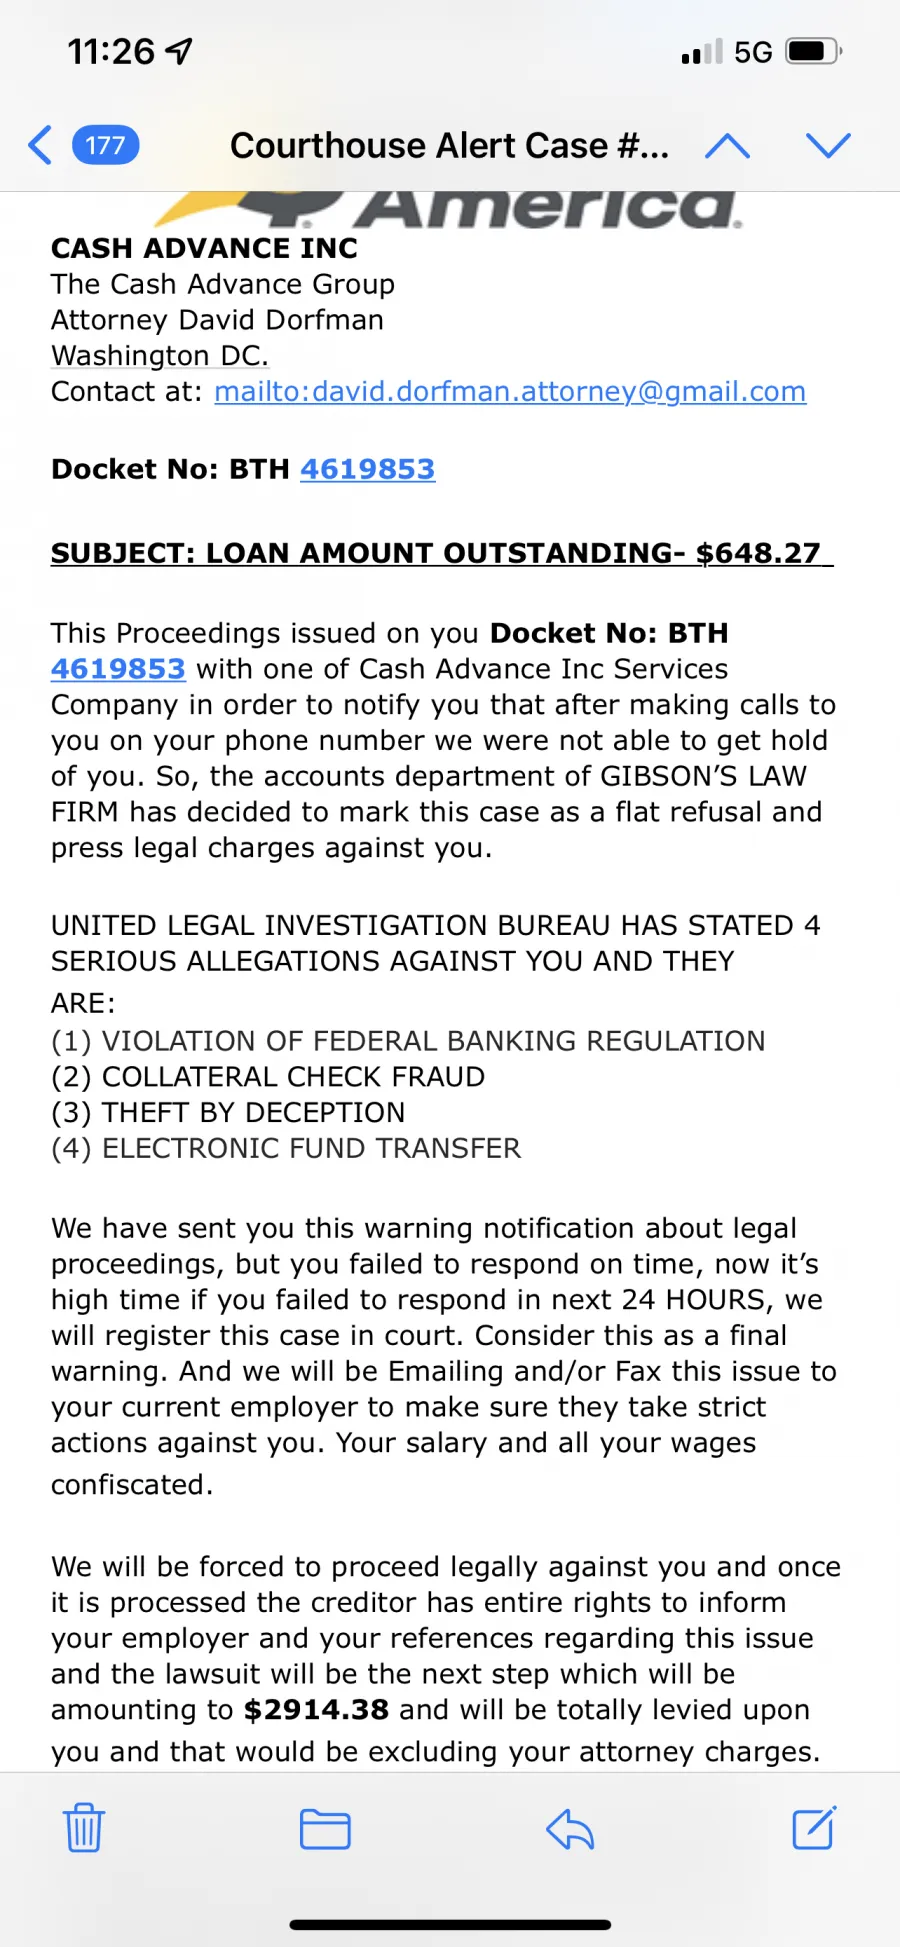The height and width of the screenshot is (1947, 900).
Task: Open the david.dorfman.attorney@gmail.com mailto link
Action: coord(510,391)
